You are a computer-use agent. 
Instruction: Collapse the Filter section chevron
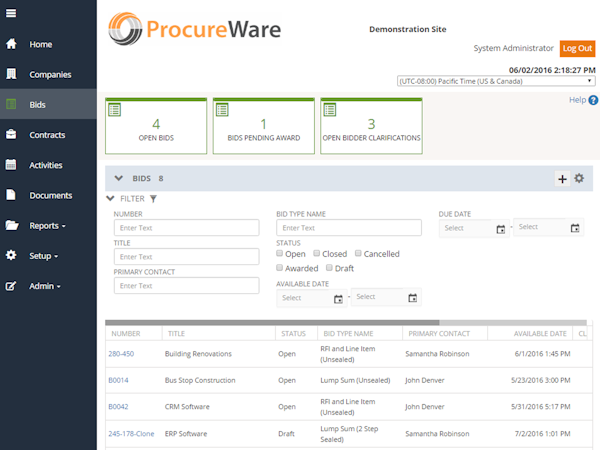pos(110,198)
